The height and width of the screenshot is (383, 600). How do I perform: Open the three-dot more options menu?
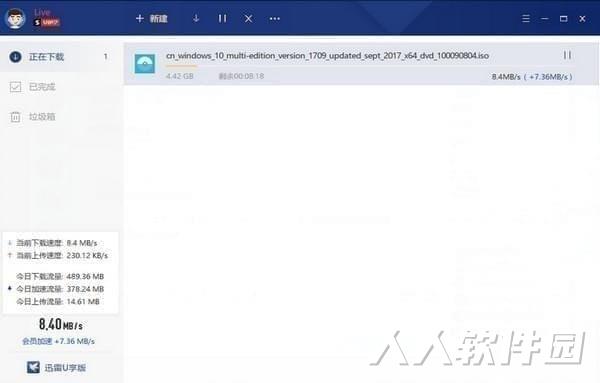pyautogui.click(x=275, y=18)
